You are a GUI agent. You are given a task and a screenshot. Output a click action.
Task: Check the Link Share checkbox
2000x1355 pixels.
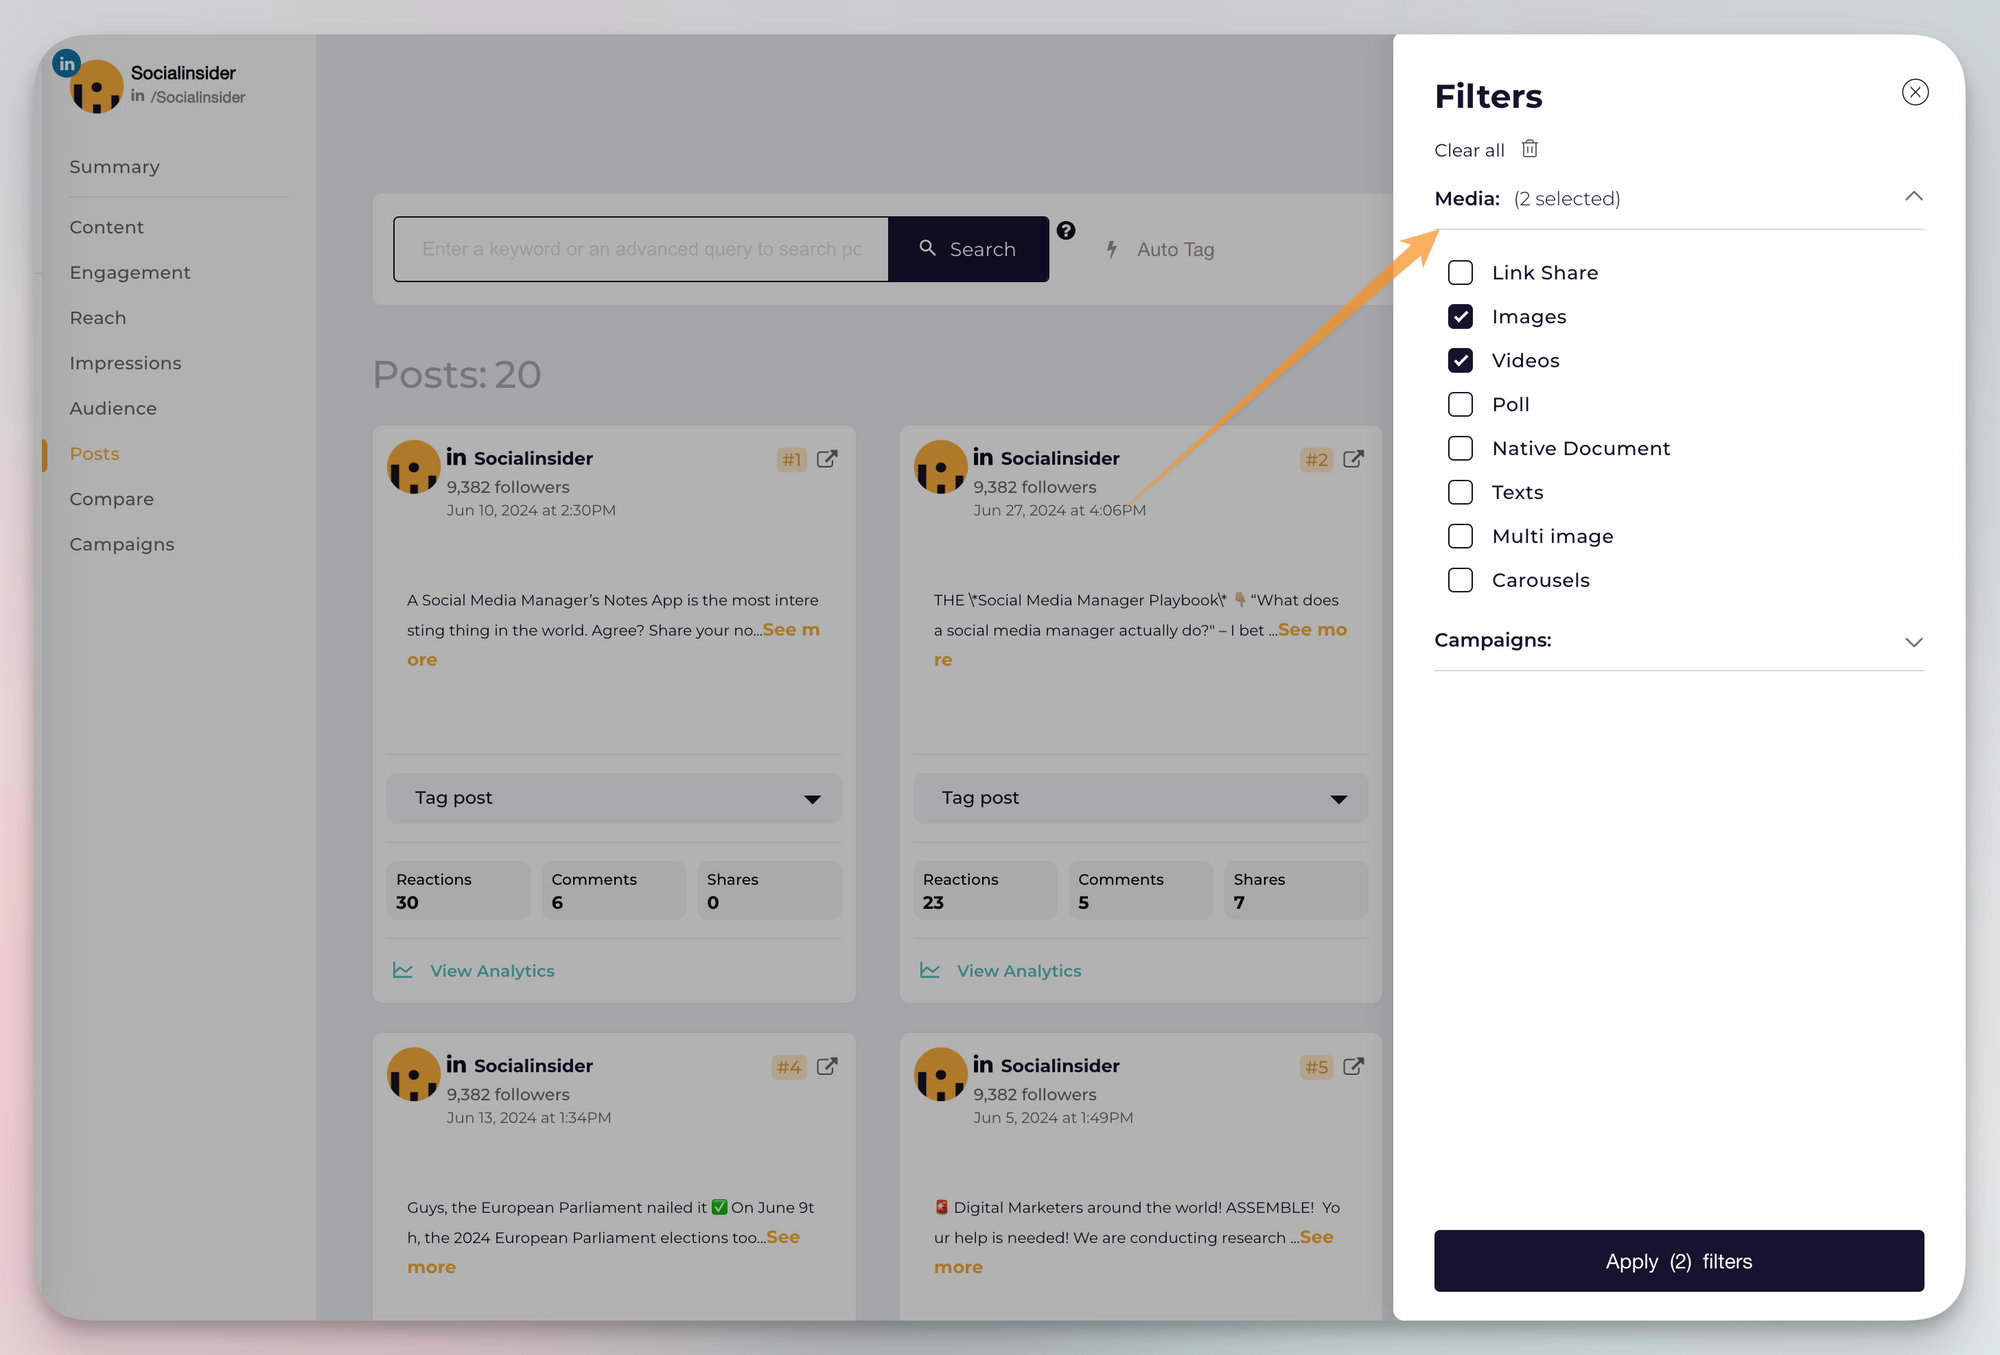1460,272
